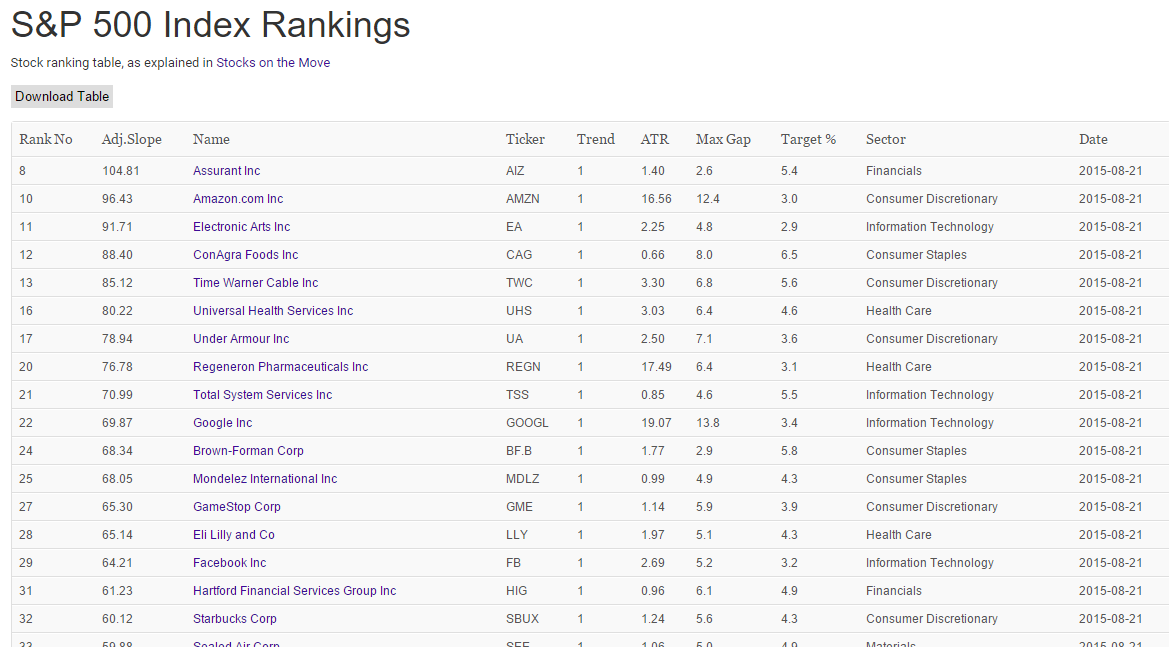Select rank number 8 cell
This screenshot has width=1169, height=647.
[22, 171]
